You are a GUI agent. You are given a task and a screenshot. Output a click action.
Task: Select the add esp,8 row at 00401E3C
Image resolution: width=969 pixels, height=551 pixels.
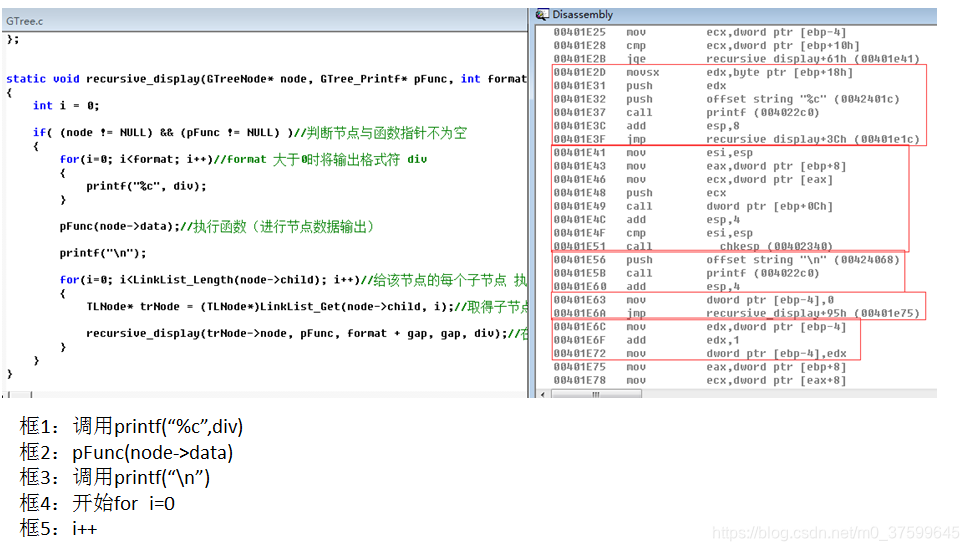646,126
